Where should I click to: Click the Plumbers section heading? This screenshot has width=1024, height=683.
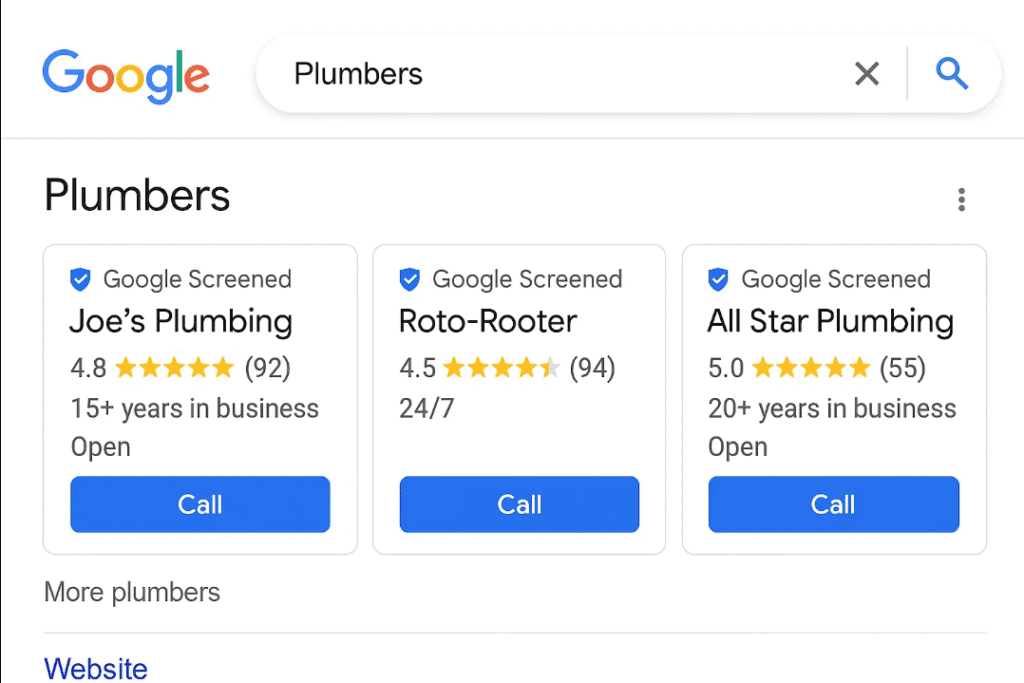(137, 195)
